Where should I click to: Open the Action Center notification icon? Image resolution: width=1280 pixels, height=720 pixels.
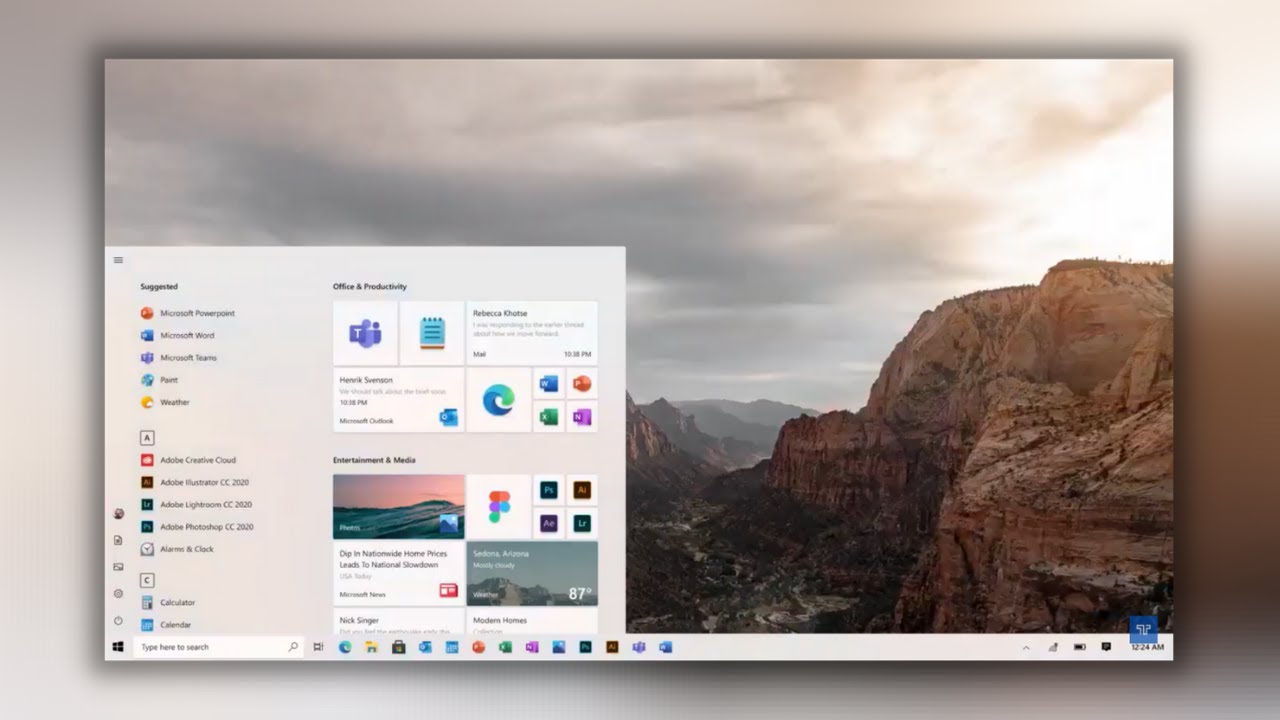coord(1106,647)
